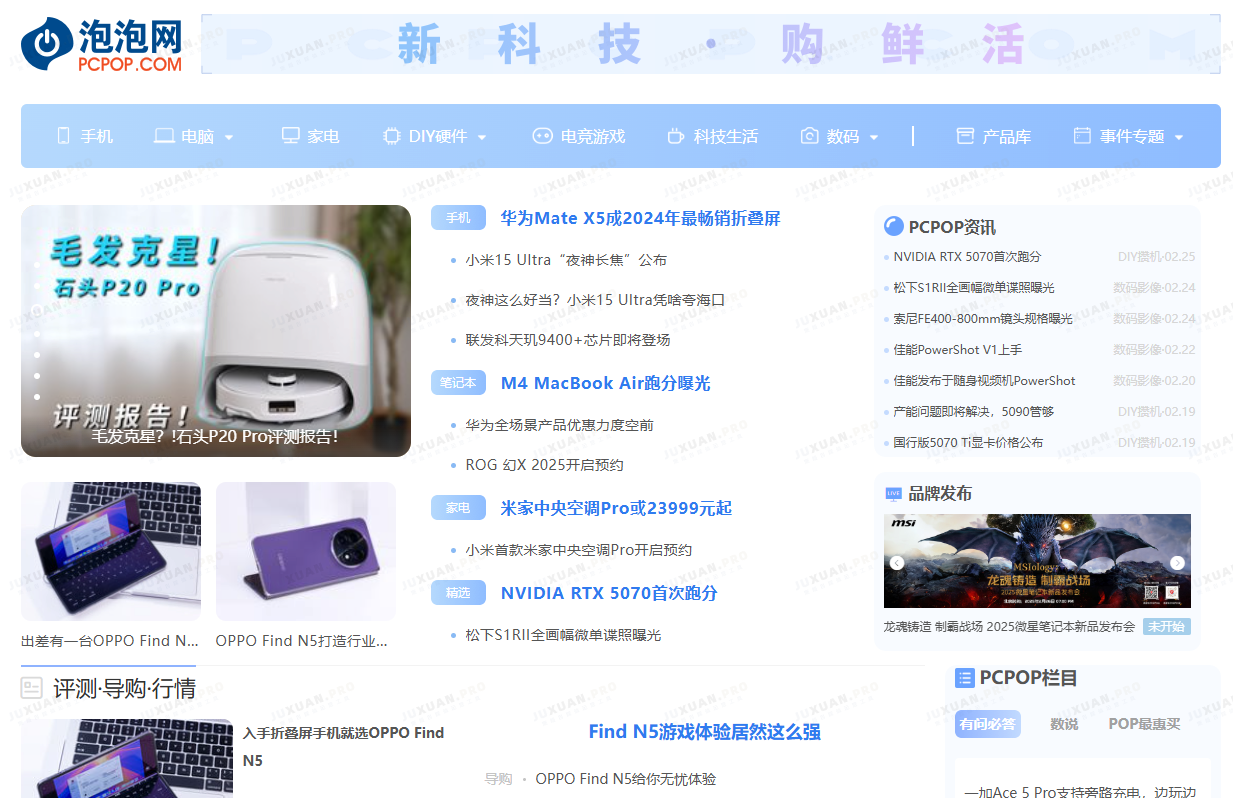Open headline NVIDIA RTX 5070首次跑分

pos(609,593)
